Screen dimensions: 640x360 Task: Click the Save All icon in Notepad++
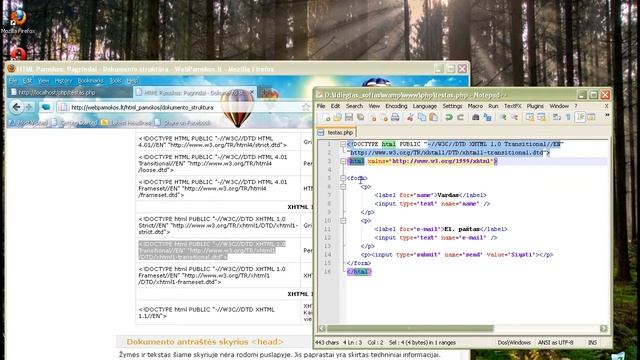(x=360, y=118)
